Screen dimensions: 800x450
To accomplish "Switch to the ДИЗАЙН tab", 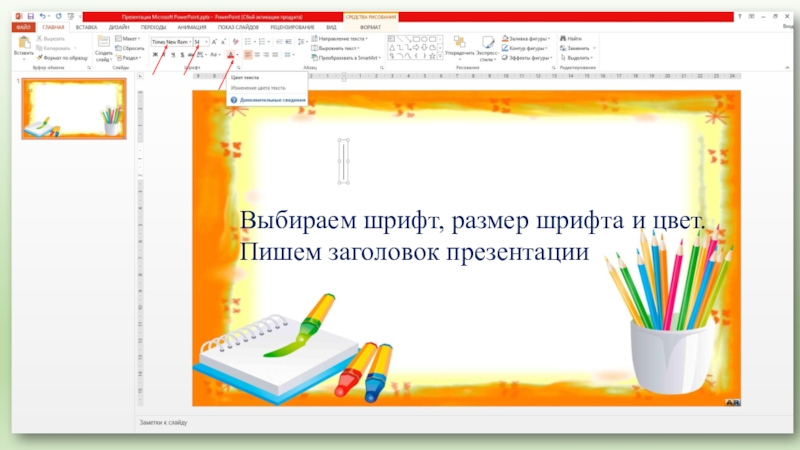I will 119,27.
